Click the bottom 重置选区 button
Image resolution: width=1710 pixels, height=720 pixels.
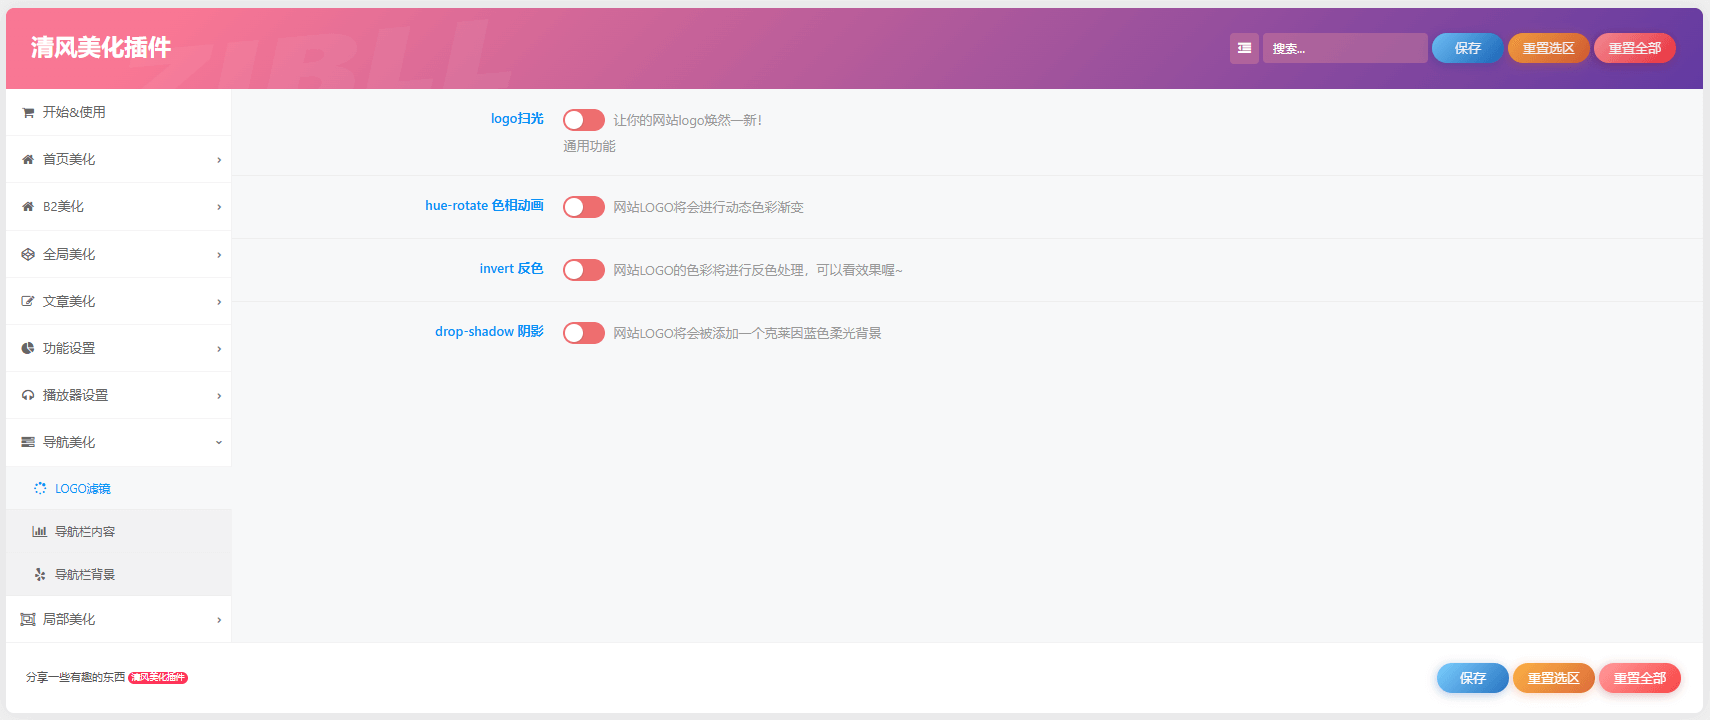click(x=1553, y=678)
